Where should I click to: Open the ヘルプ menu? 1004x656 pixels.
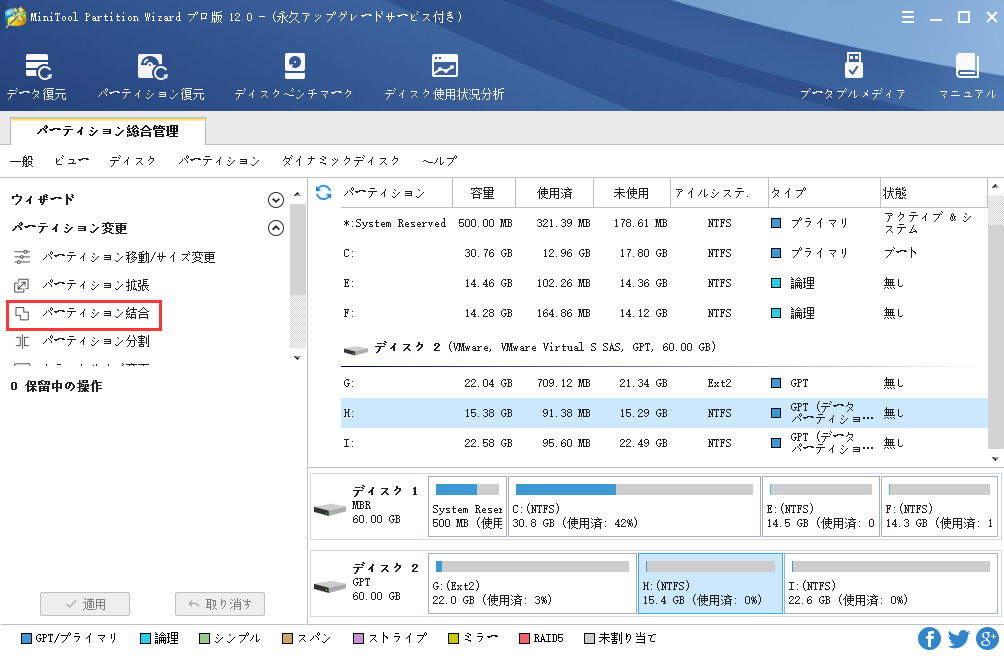pos(439,161)
